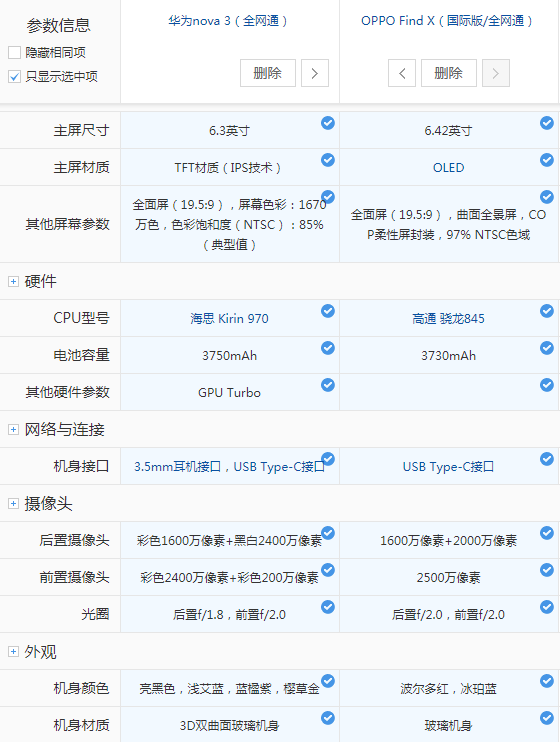Viewport: 560px width, 742px height.
Task: Select the 机身材质 row label
Action: [81, 725]
